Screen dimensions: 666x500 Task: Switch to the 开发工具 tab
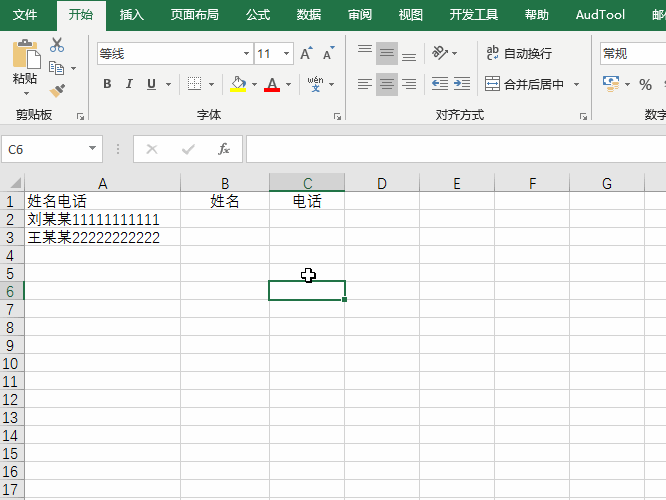474,15
